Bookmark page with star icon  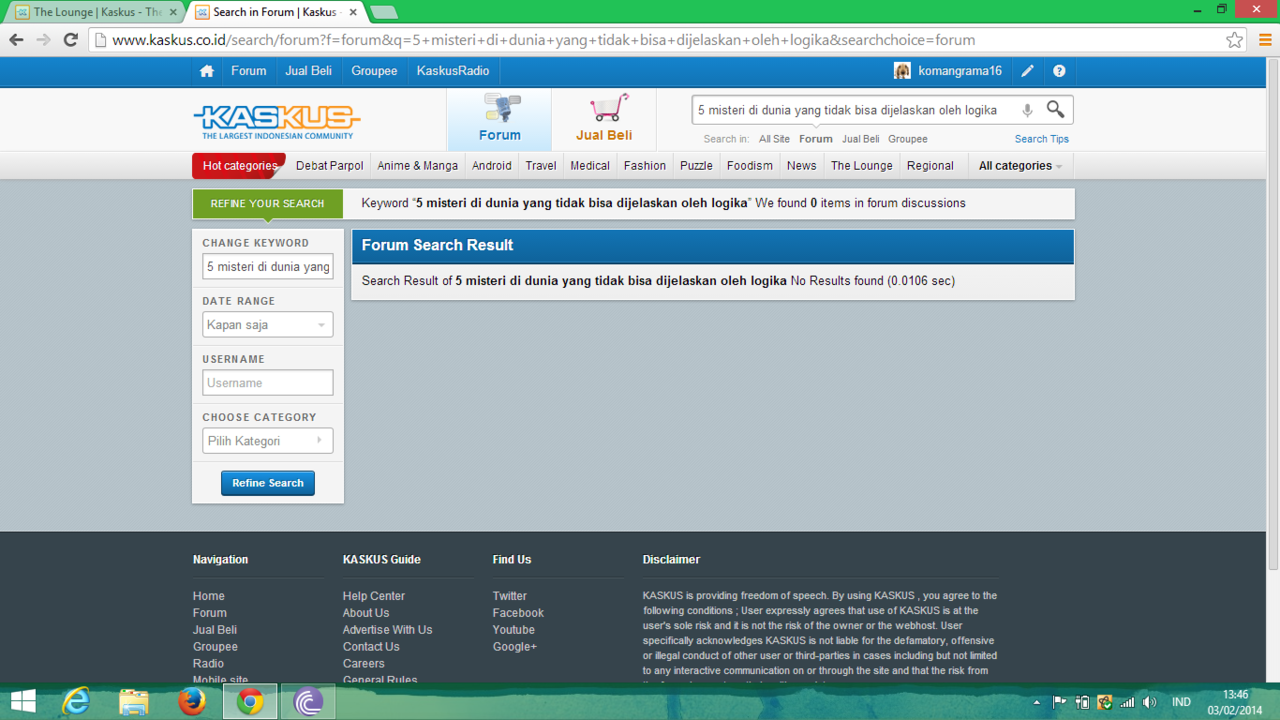point(1235,40)
